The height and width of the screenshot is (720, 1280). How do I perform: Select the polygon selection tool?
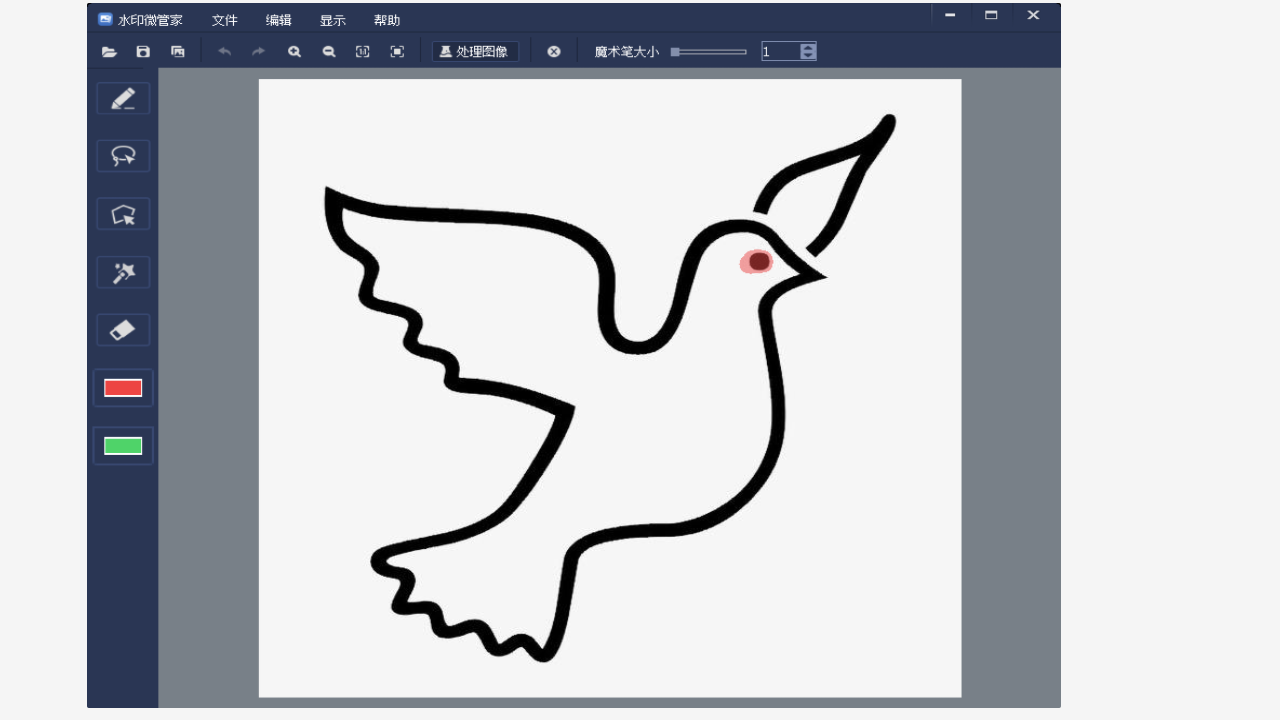[123, 214]
